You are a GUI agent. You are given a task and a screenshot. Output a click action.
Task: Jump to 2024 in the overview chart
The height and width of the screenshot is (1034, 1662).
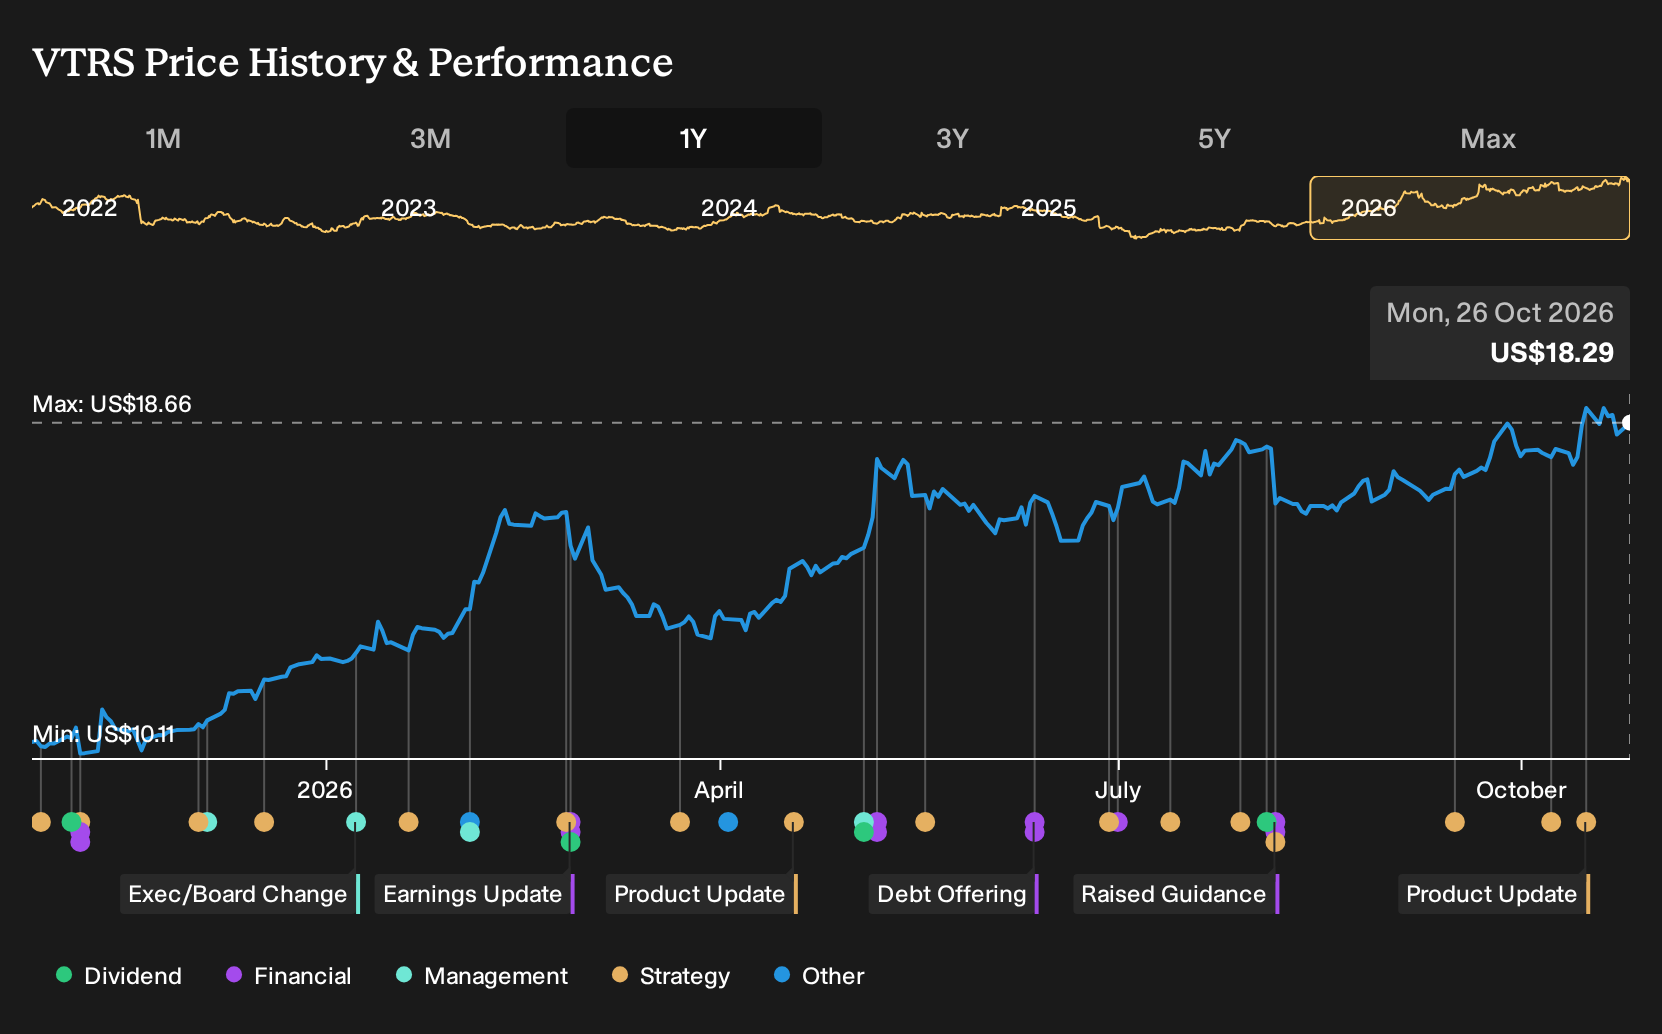pos(728,208)
